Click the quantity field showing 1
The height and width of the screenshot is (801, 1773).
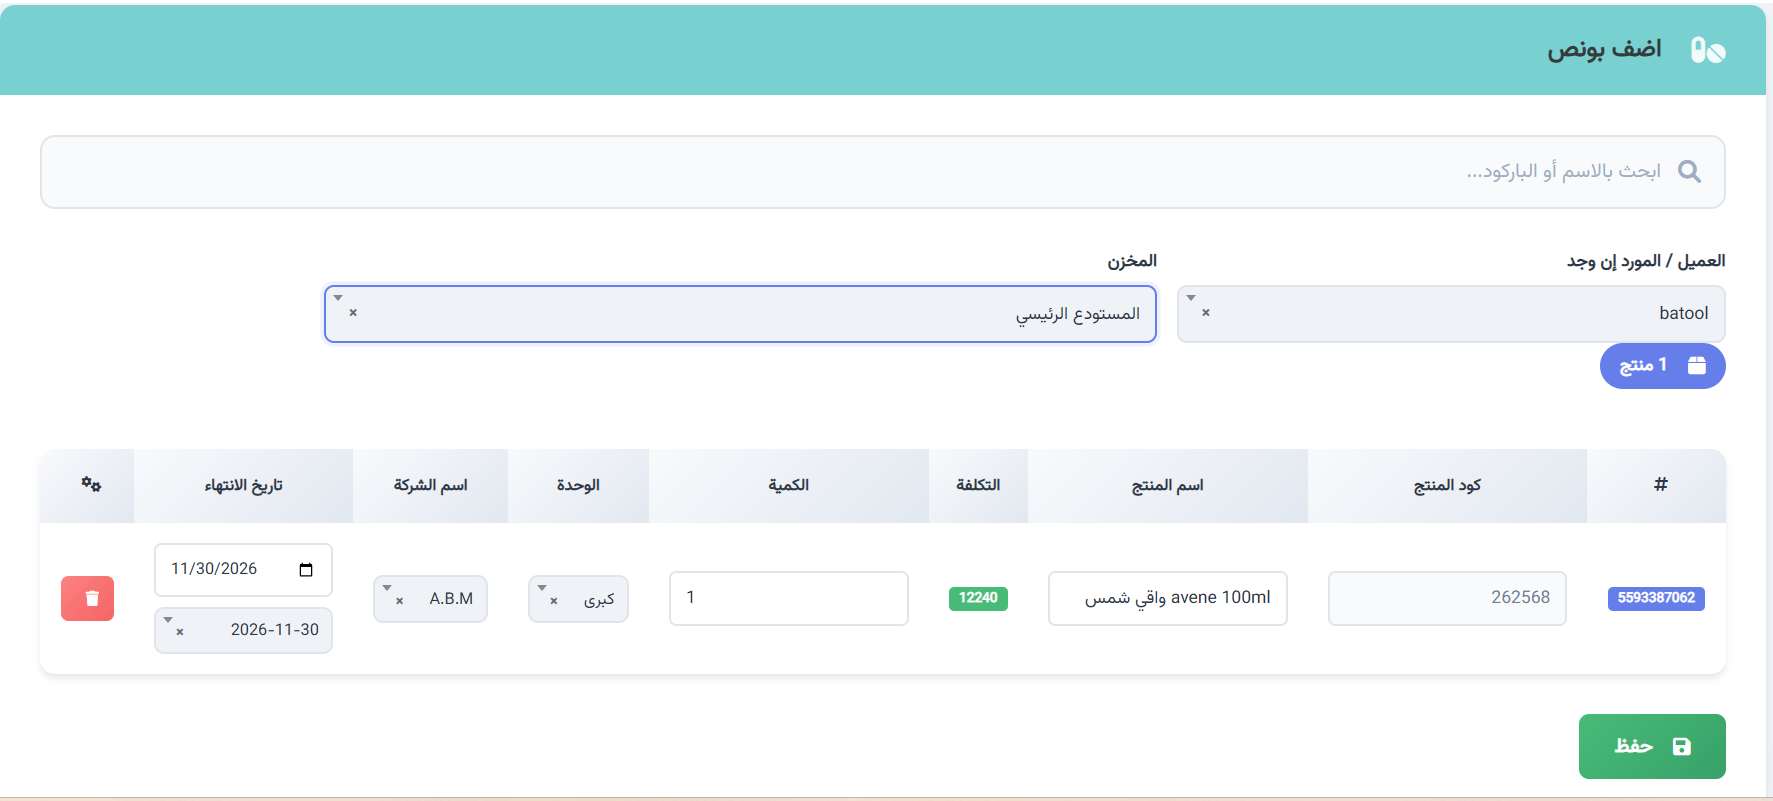(788, 598)
